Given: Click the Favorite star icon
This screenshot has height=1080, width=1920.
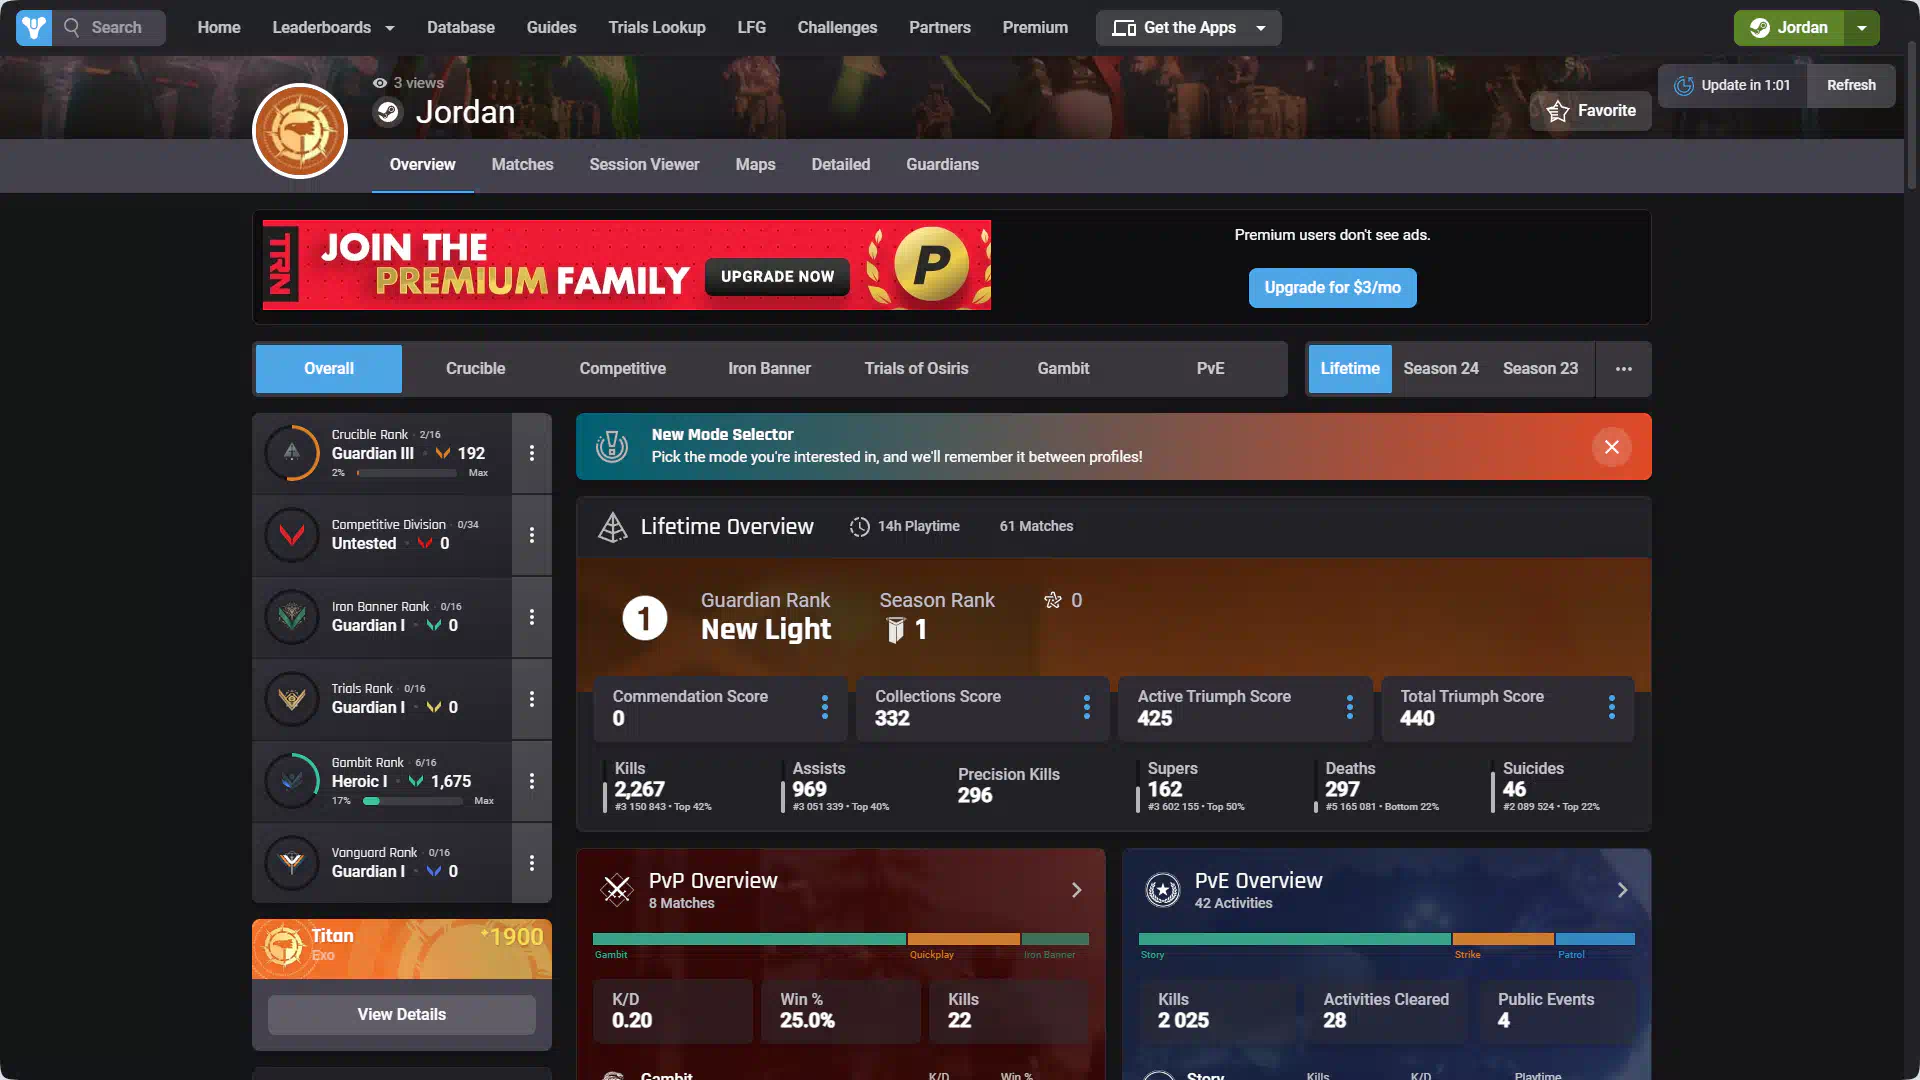Looking at the screenshot, I should (x=1558, y=111).
